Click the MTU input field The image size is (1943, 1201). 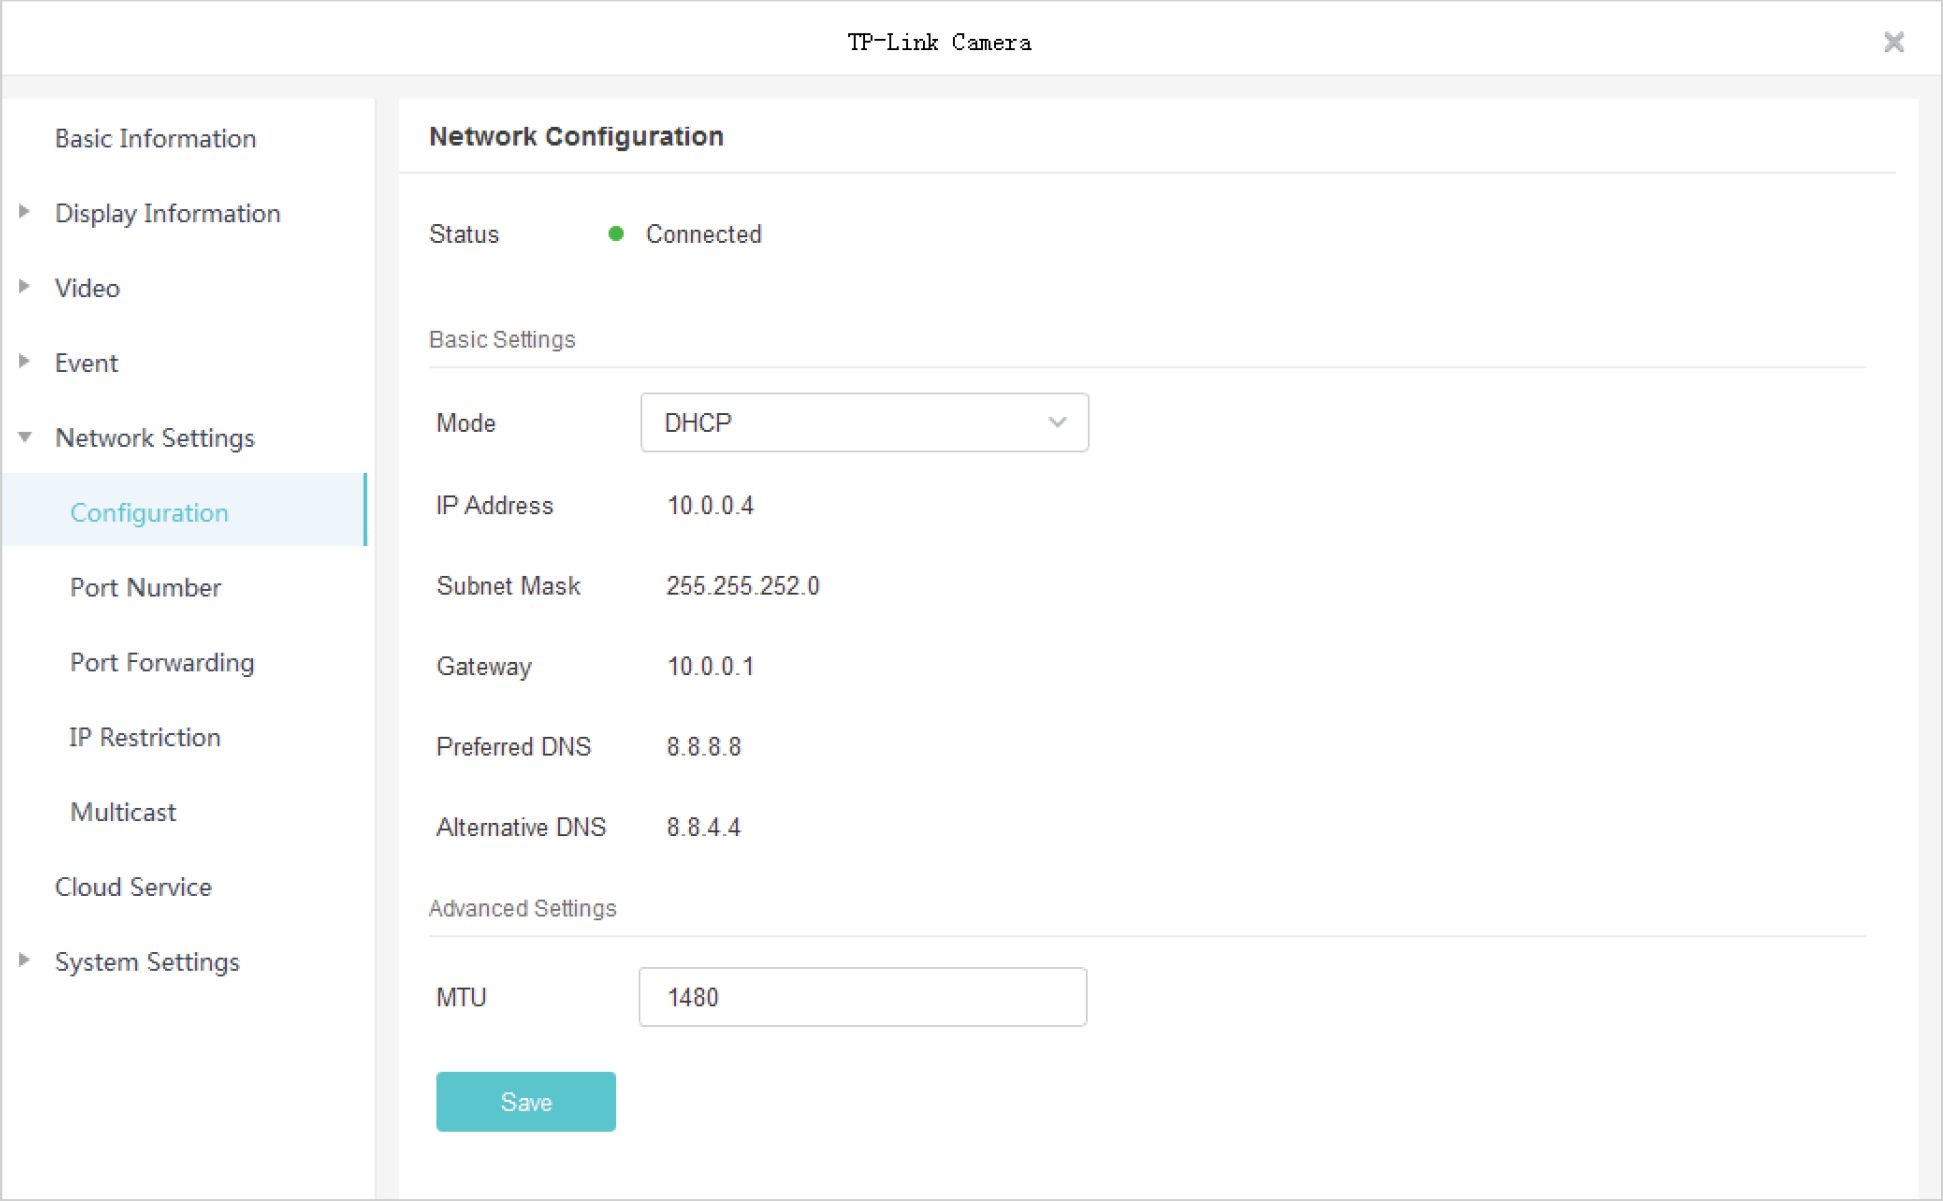click(862, 997)
